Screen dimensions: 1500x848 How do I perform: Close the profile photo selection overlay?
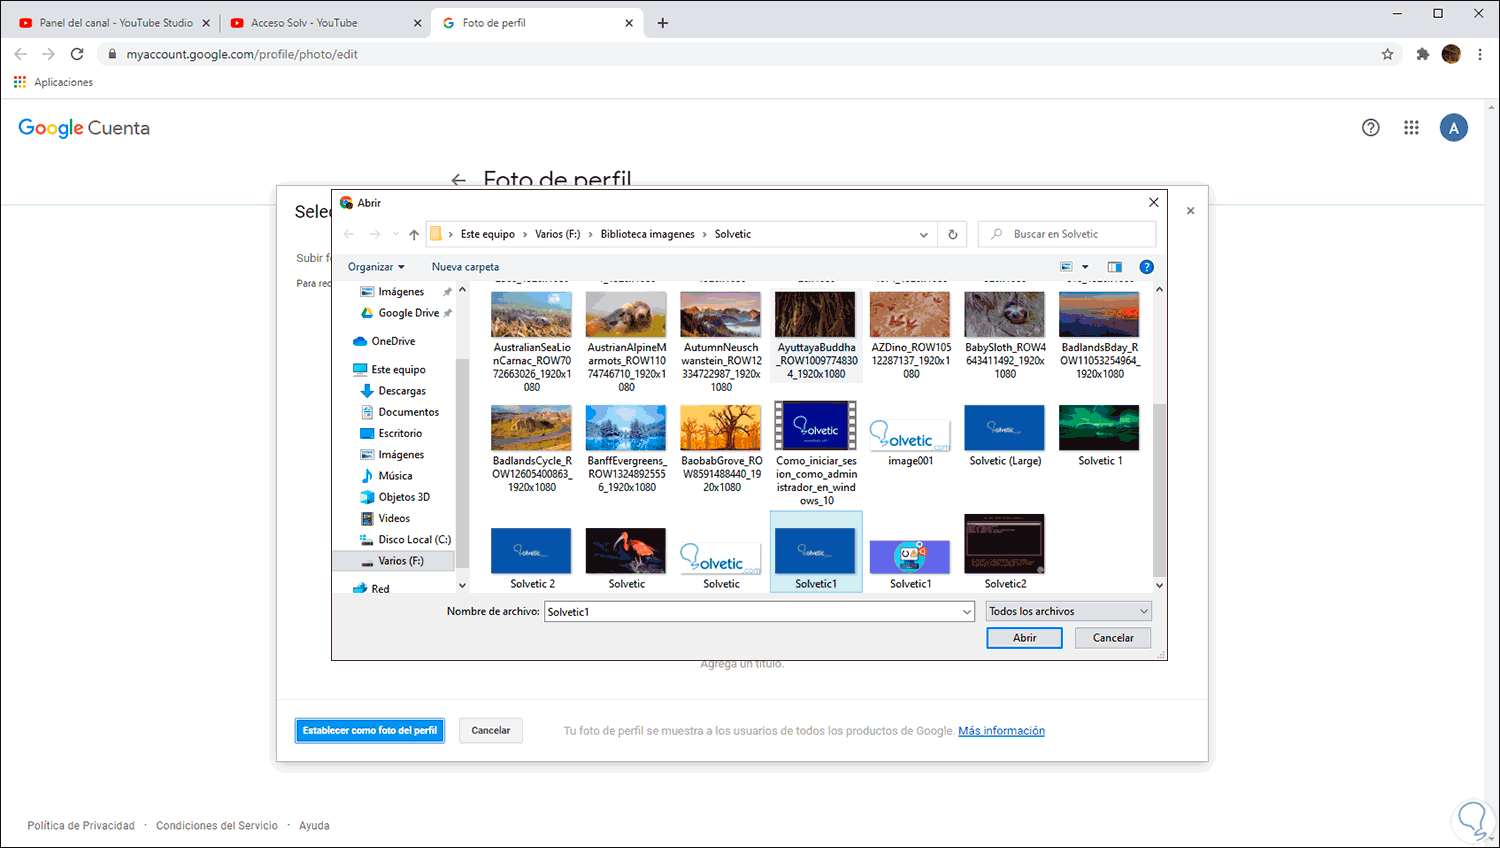pos(1190,211)
